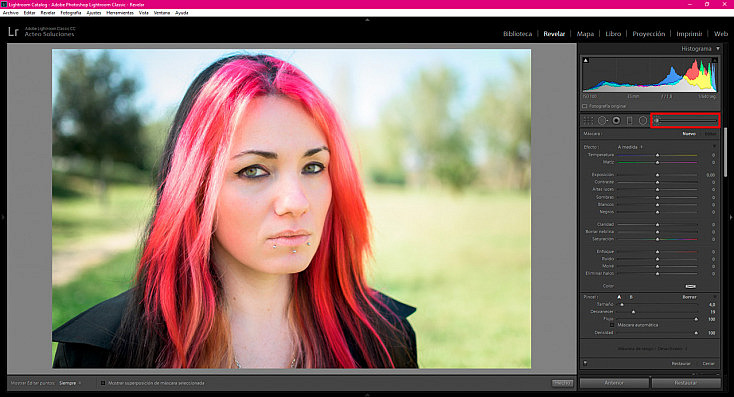Screen dimensions: 734x397
Task: Switch to the Biblioteca module
Action: click(x=517, y=34)
